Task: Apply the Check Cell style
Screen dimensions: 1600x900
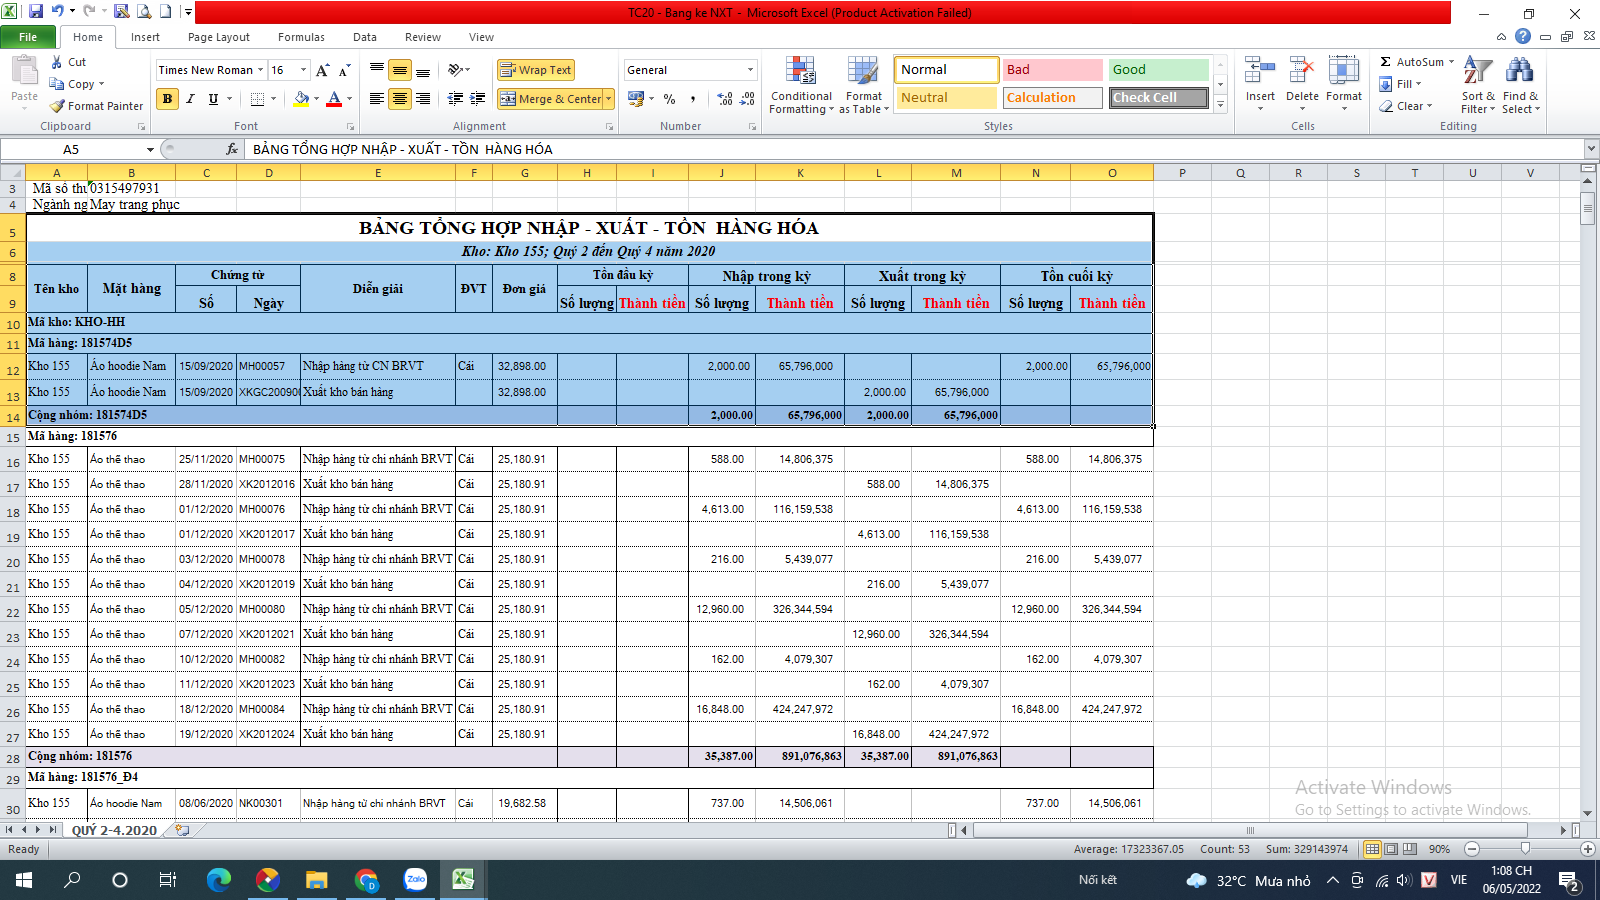Action: tap(1159, 98)
